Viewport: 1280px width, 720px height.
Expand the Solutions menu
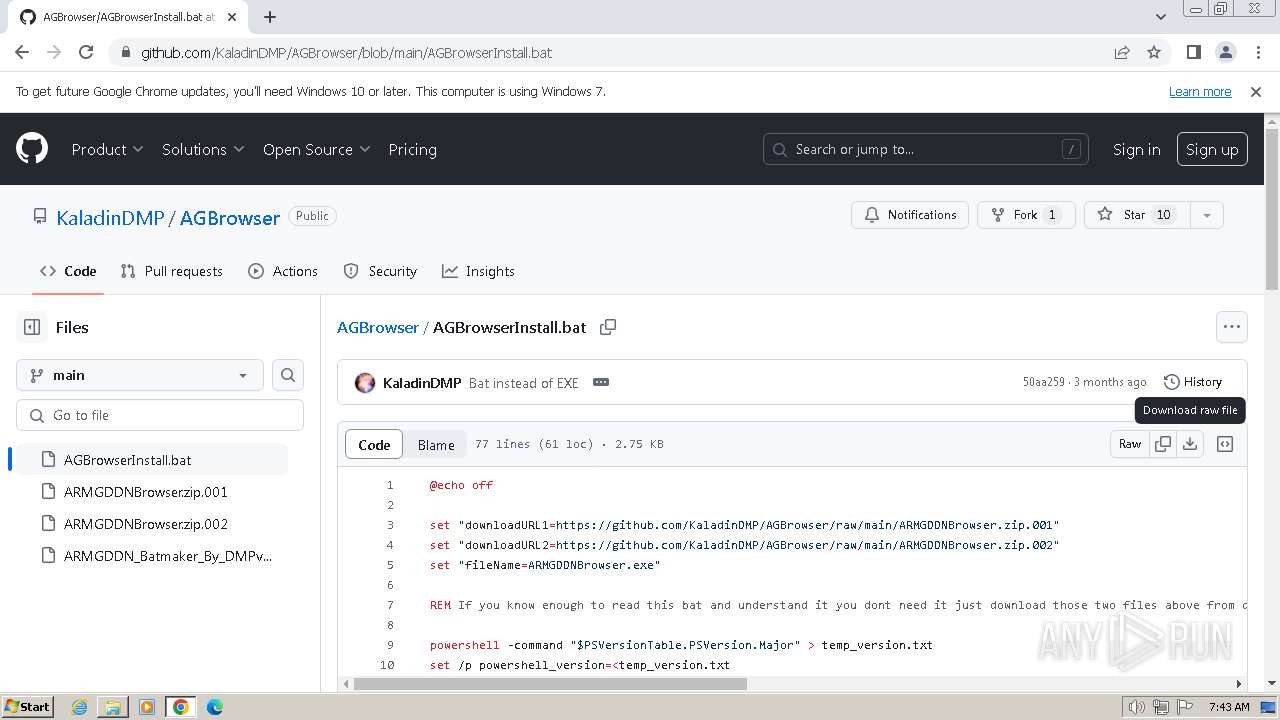click(203, 149)
